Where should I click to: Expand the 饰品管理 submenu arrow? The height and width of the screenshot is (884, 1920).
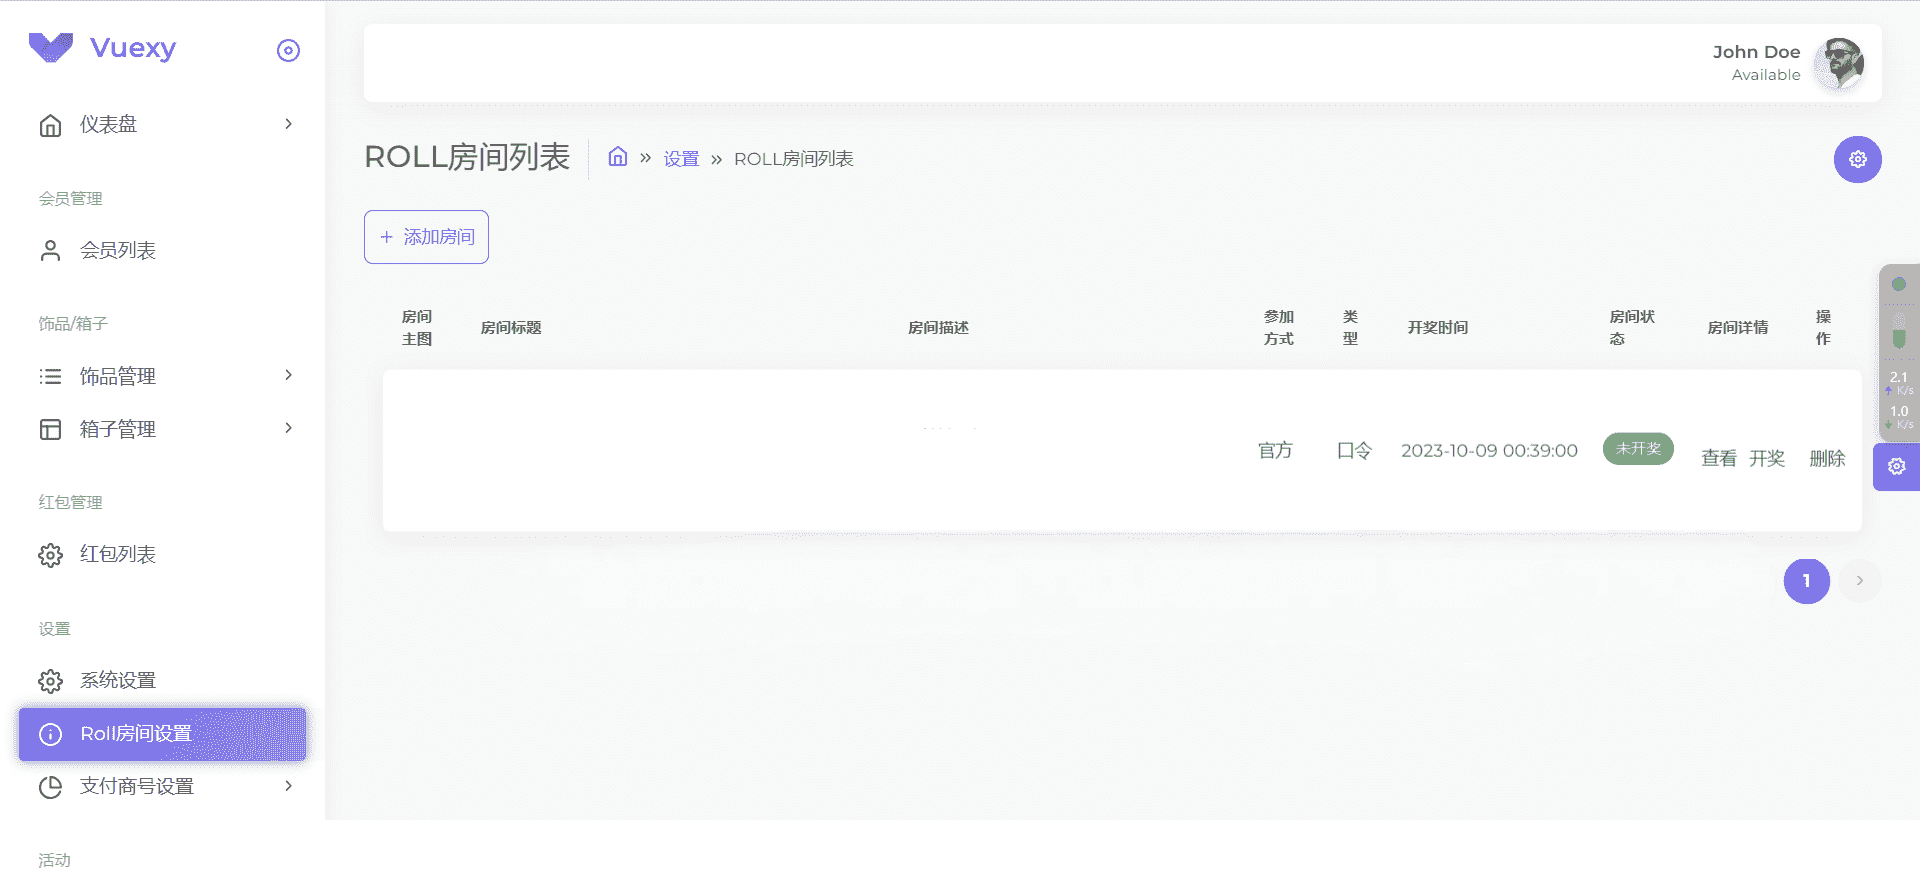[288, 375]
